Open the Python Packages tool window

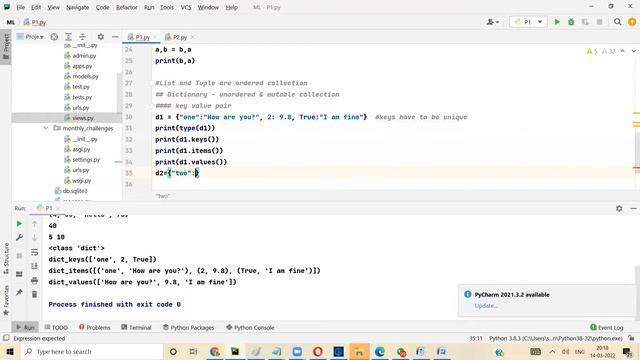click(188, 327)
